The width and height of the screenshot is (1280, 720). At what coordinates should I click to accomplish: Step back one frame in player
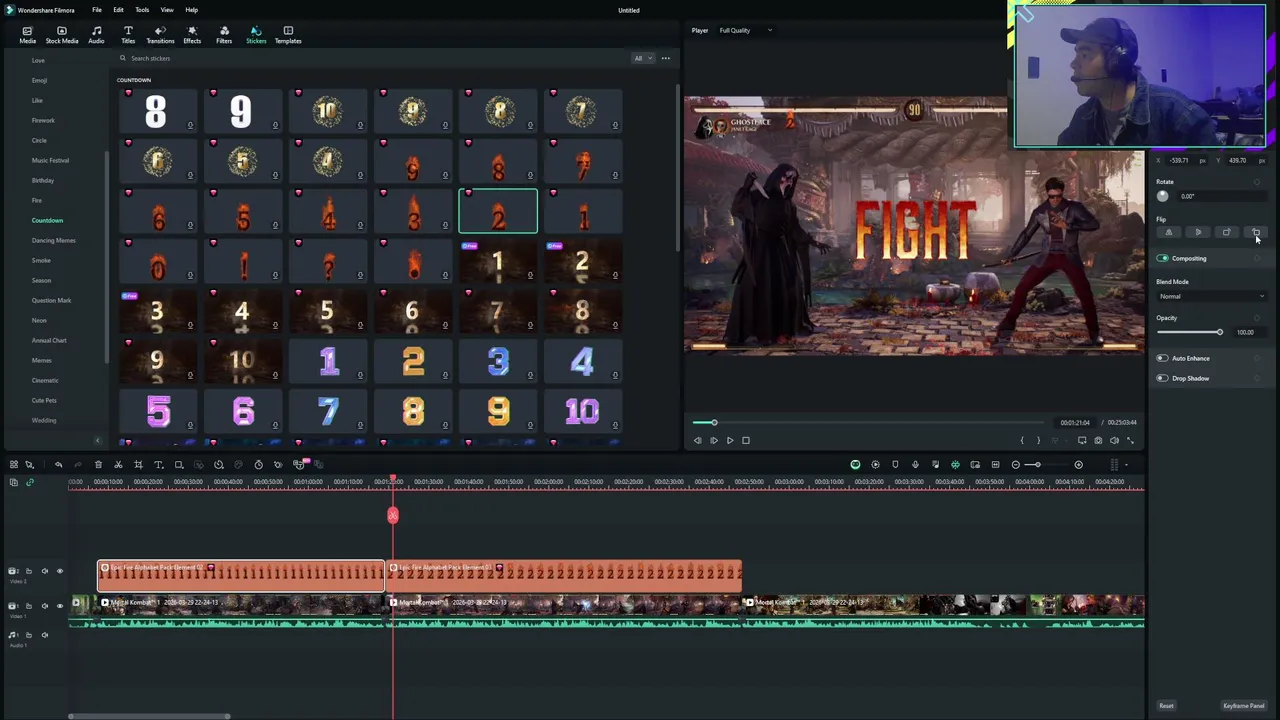coord(698,440)
